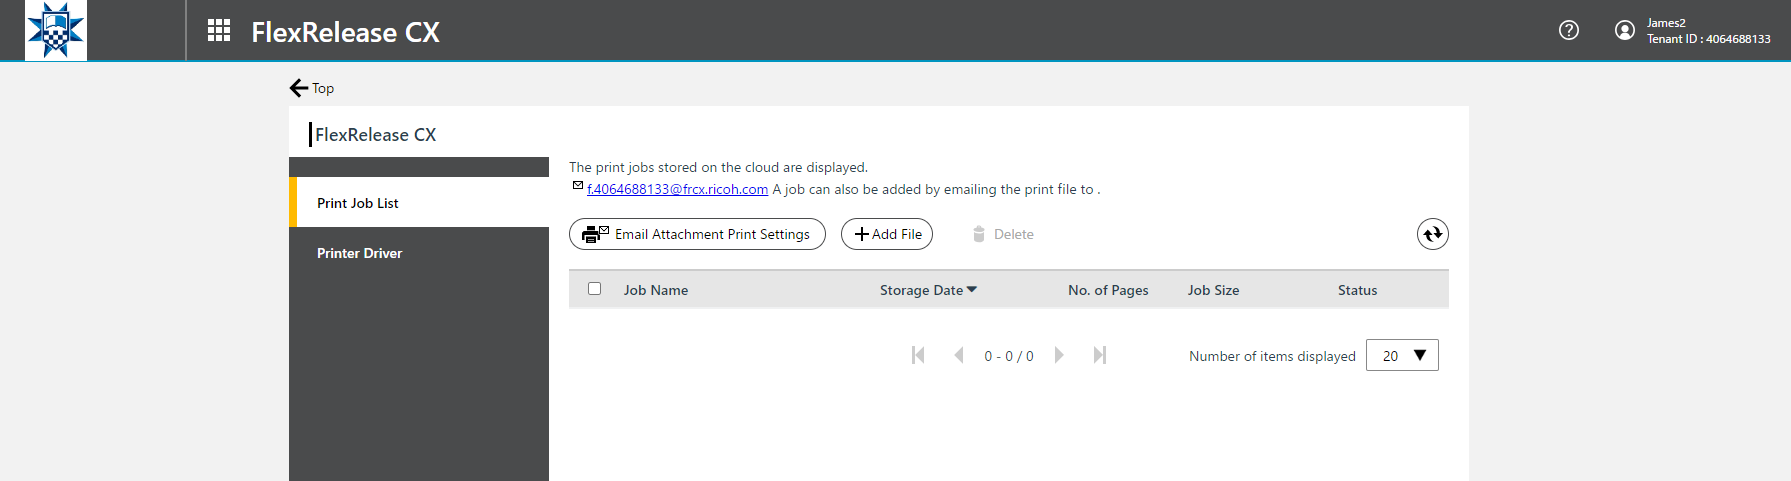Screen dimensions: 1791x481
Task: Click the No. of Pages column header
Action: [x=1108, y=290]
